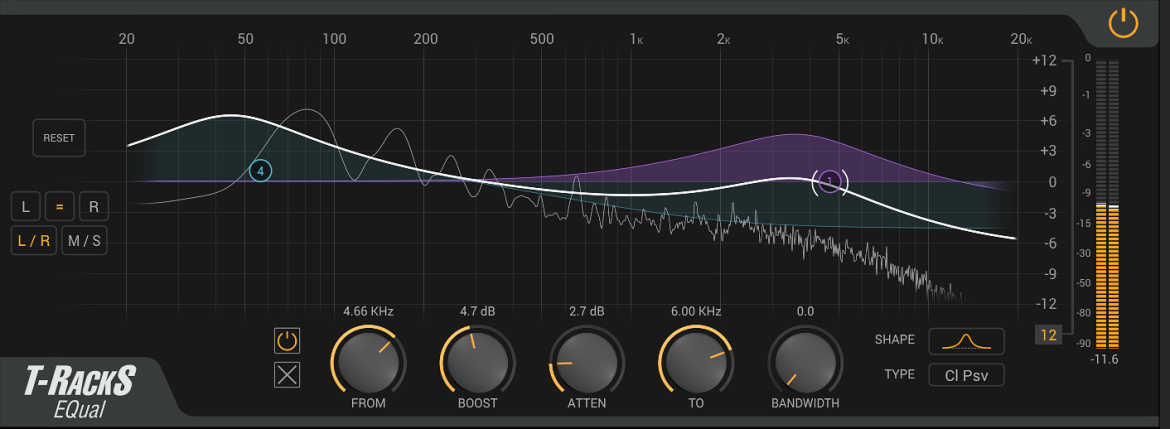Toggle the channel link equals button
Image resolution: width=1170 pixels, height=429 pixels.
tap(59, 207)
